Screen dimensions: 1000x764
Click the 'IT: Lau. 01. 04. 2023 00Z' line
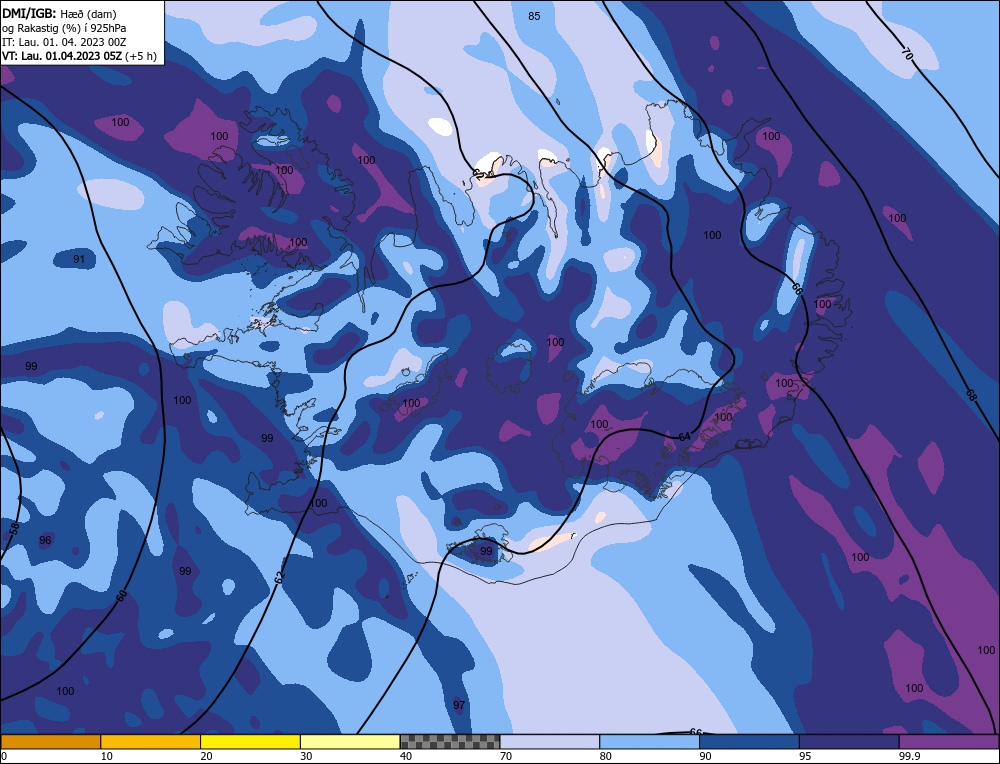coord(64,42)
